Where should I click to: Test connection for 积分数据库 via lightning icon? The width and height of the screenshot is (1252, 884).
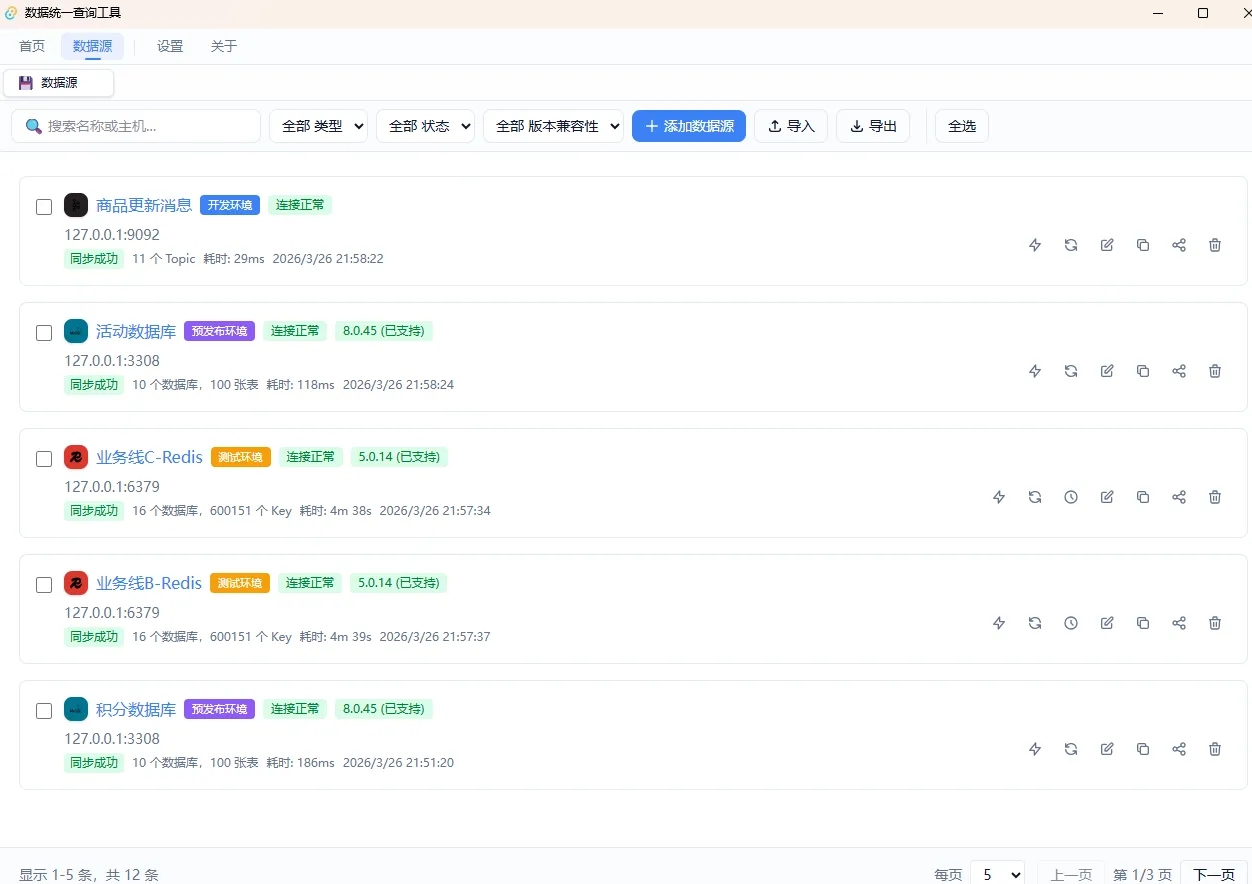coord(1035,749)
